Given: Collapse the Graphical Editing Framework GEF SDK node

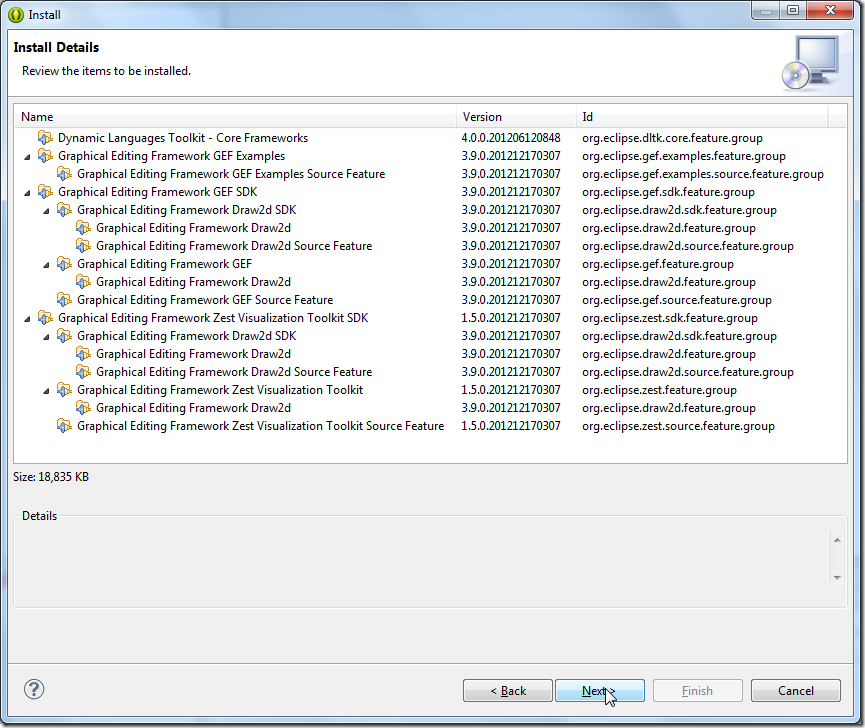Looking at the screenshot, I should [28, 193].
